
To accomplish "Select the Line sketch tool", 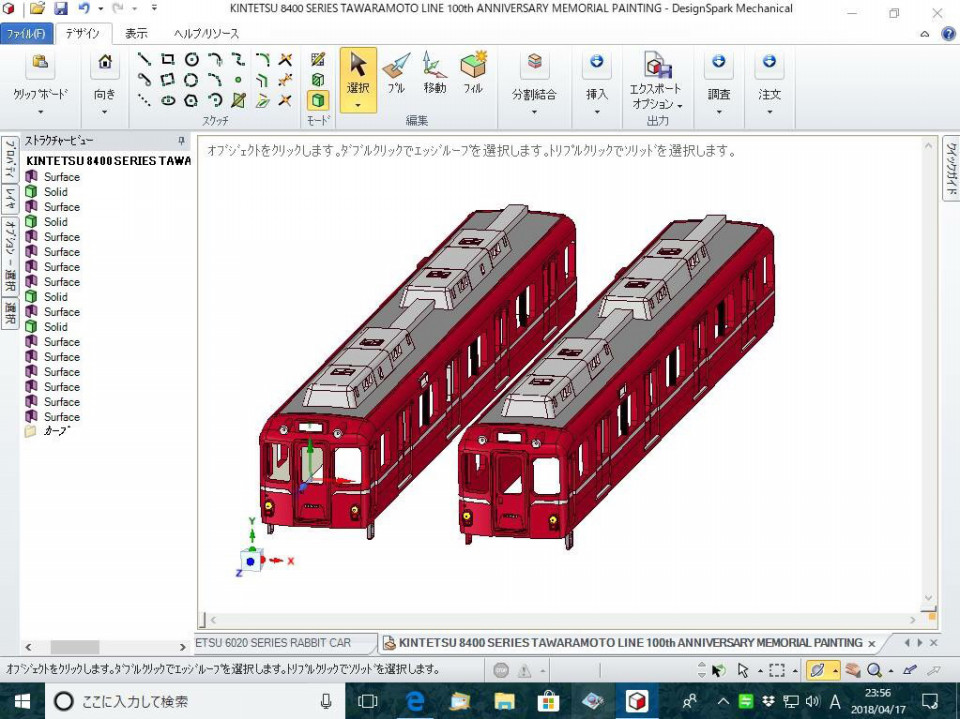I will 144,59.
